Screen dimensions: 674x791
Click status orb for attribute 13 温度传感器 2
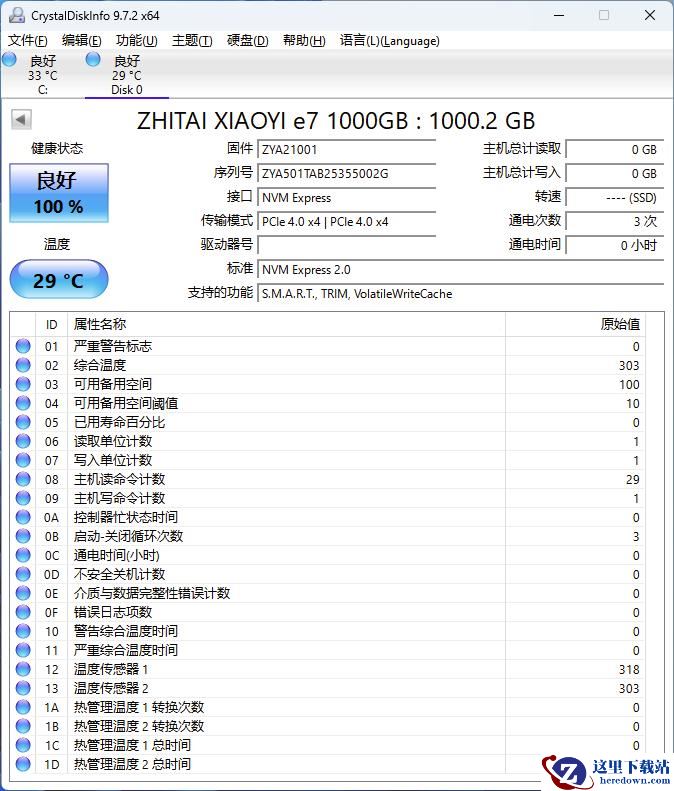click(x=23, y=688)
